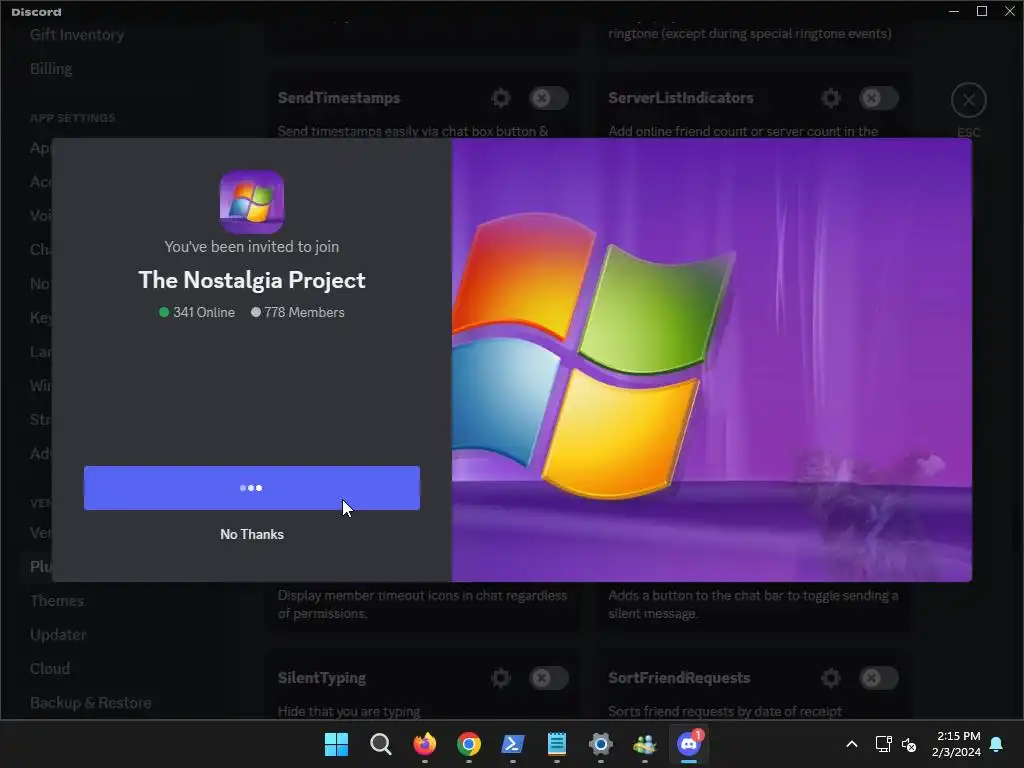Toggle the SendTimestamps plugin switch

click(x=549, y=98)
